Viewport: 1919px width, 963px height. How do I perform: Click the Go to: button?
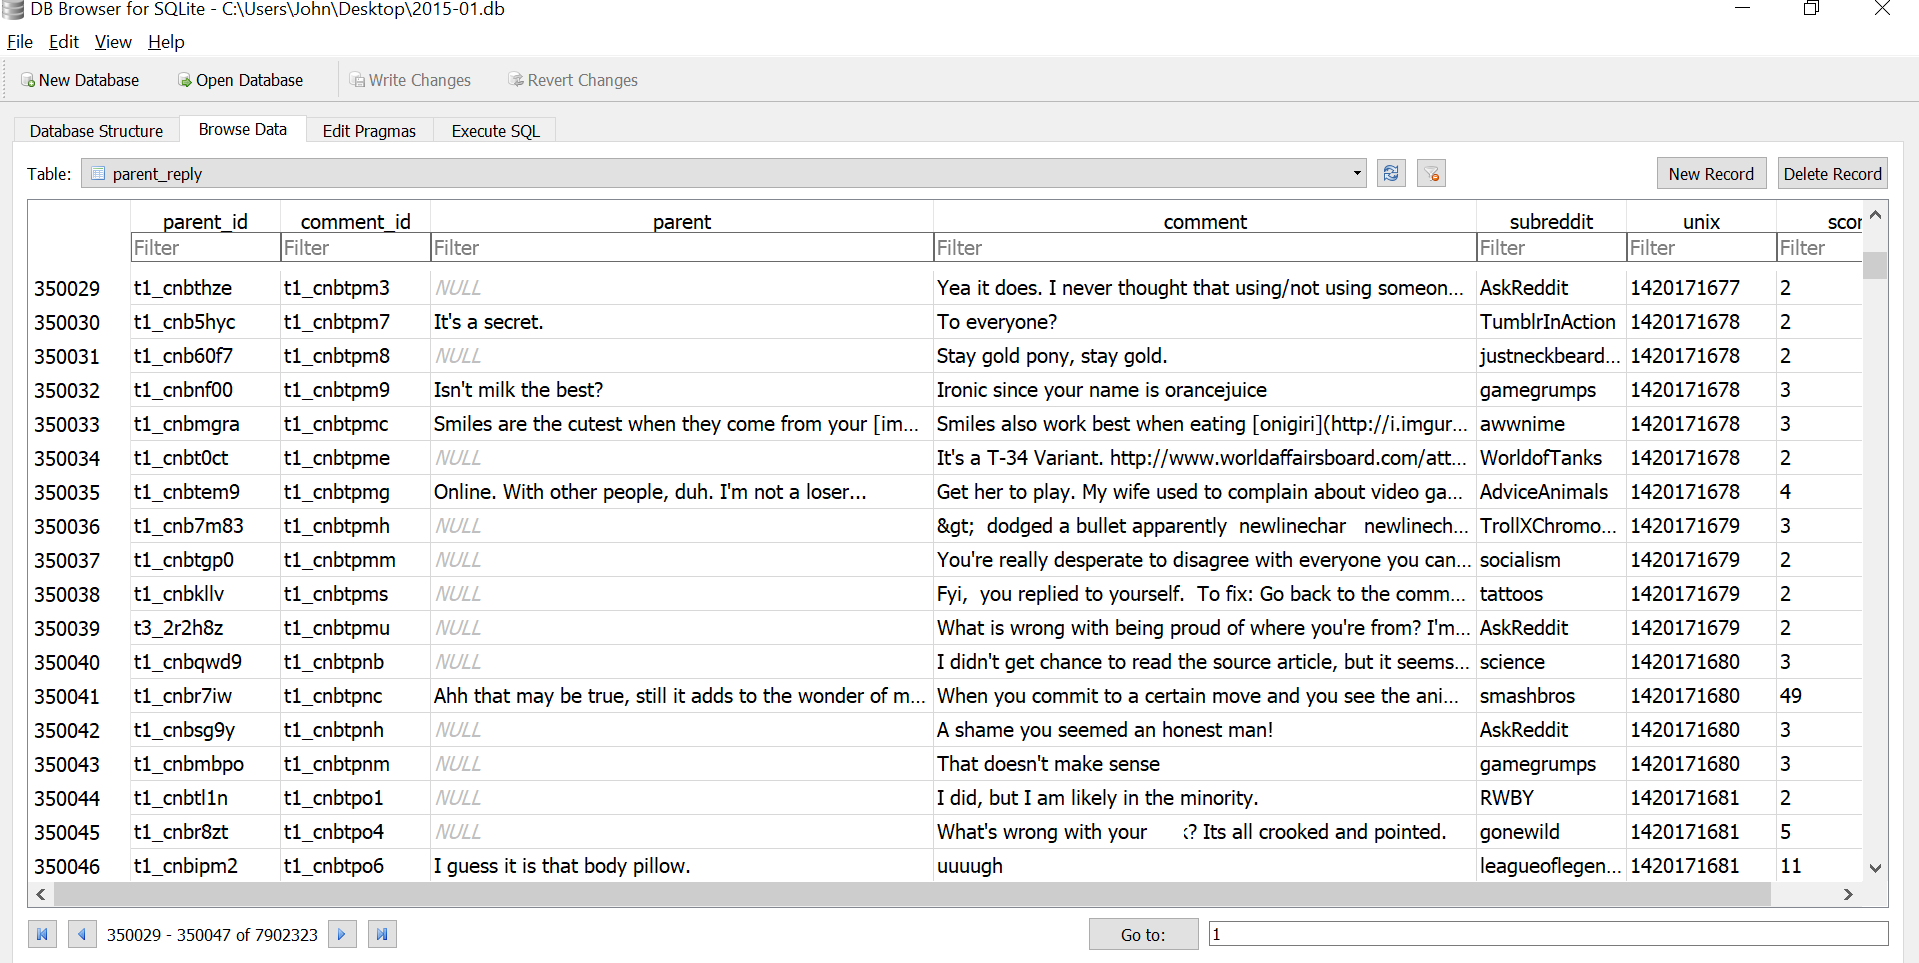[x=1143, y=934]
